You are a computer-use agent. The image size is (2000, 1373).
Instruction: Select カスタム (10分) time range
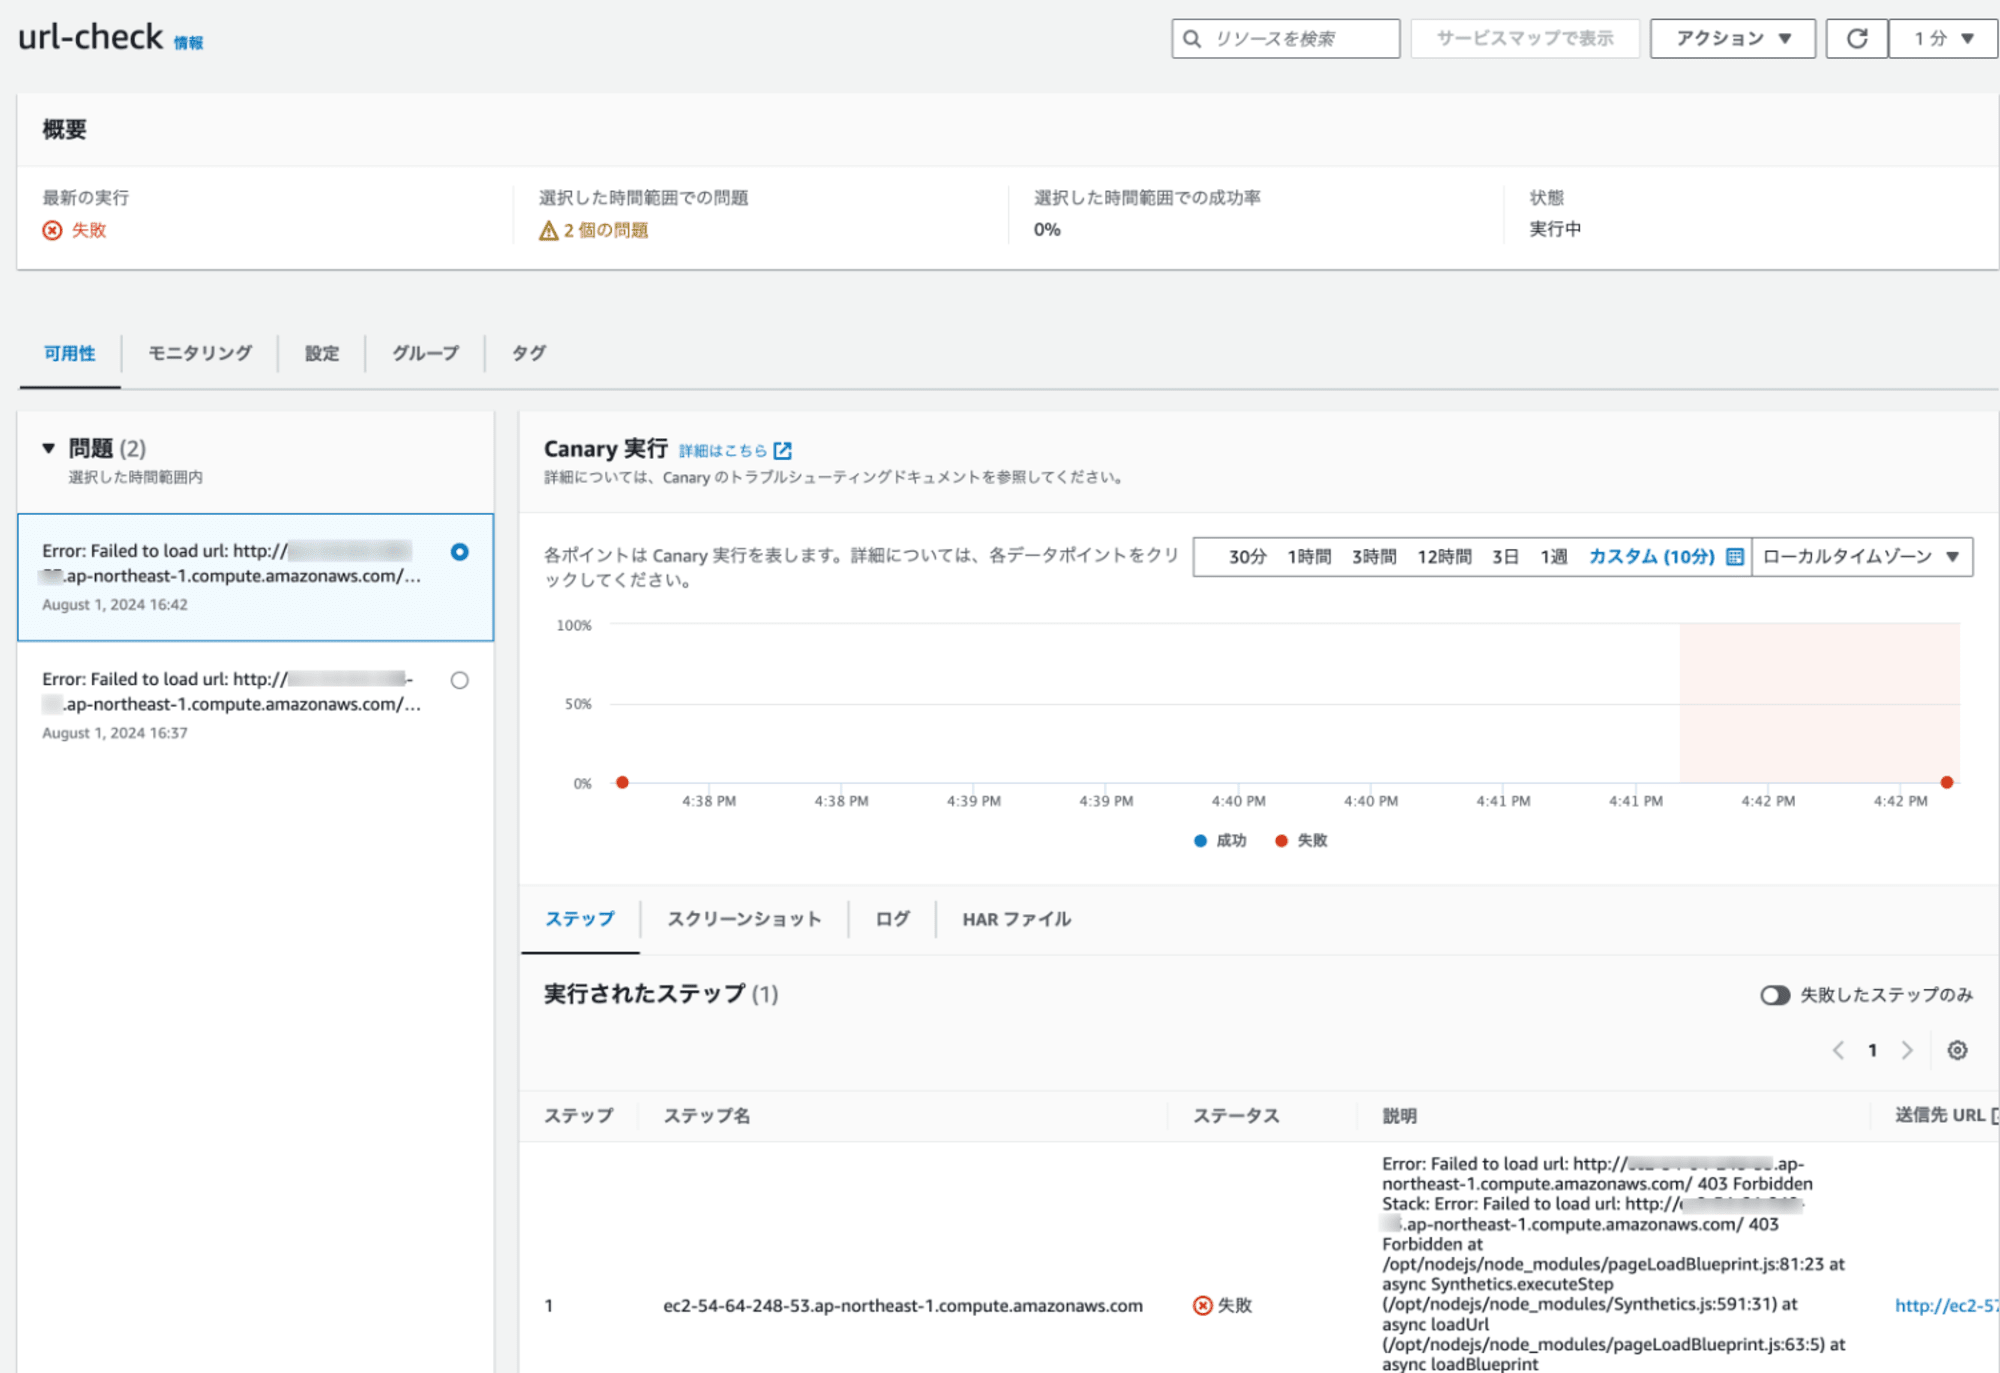1651,557
